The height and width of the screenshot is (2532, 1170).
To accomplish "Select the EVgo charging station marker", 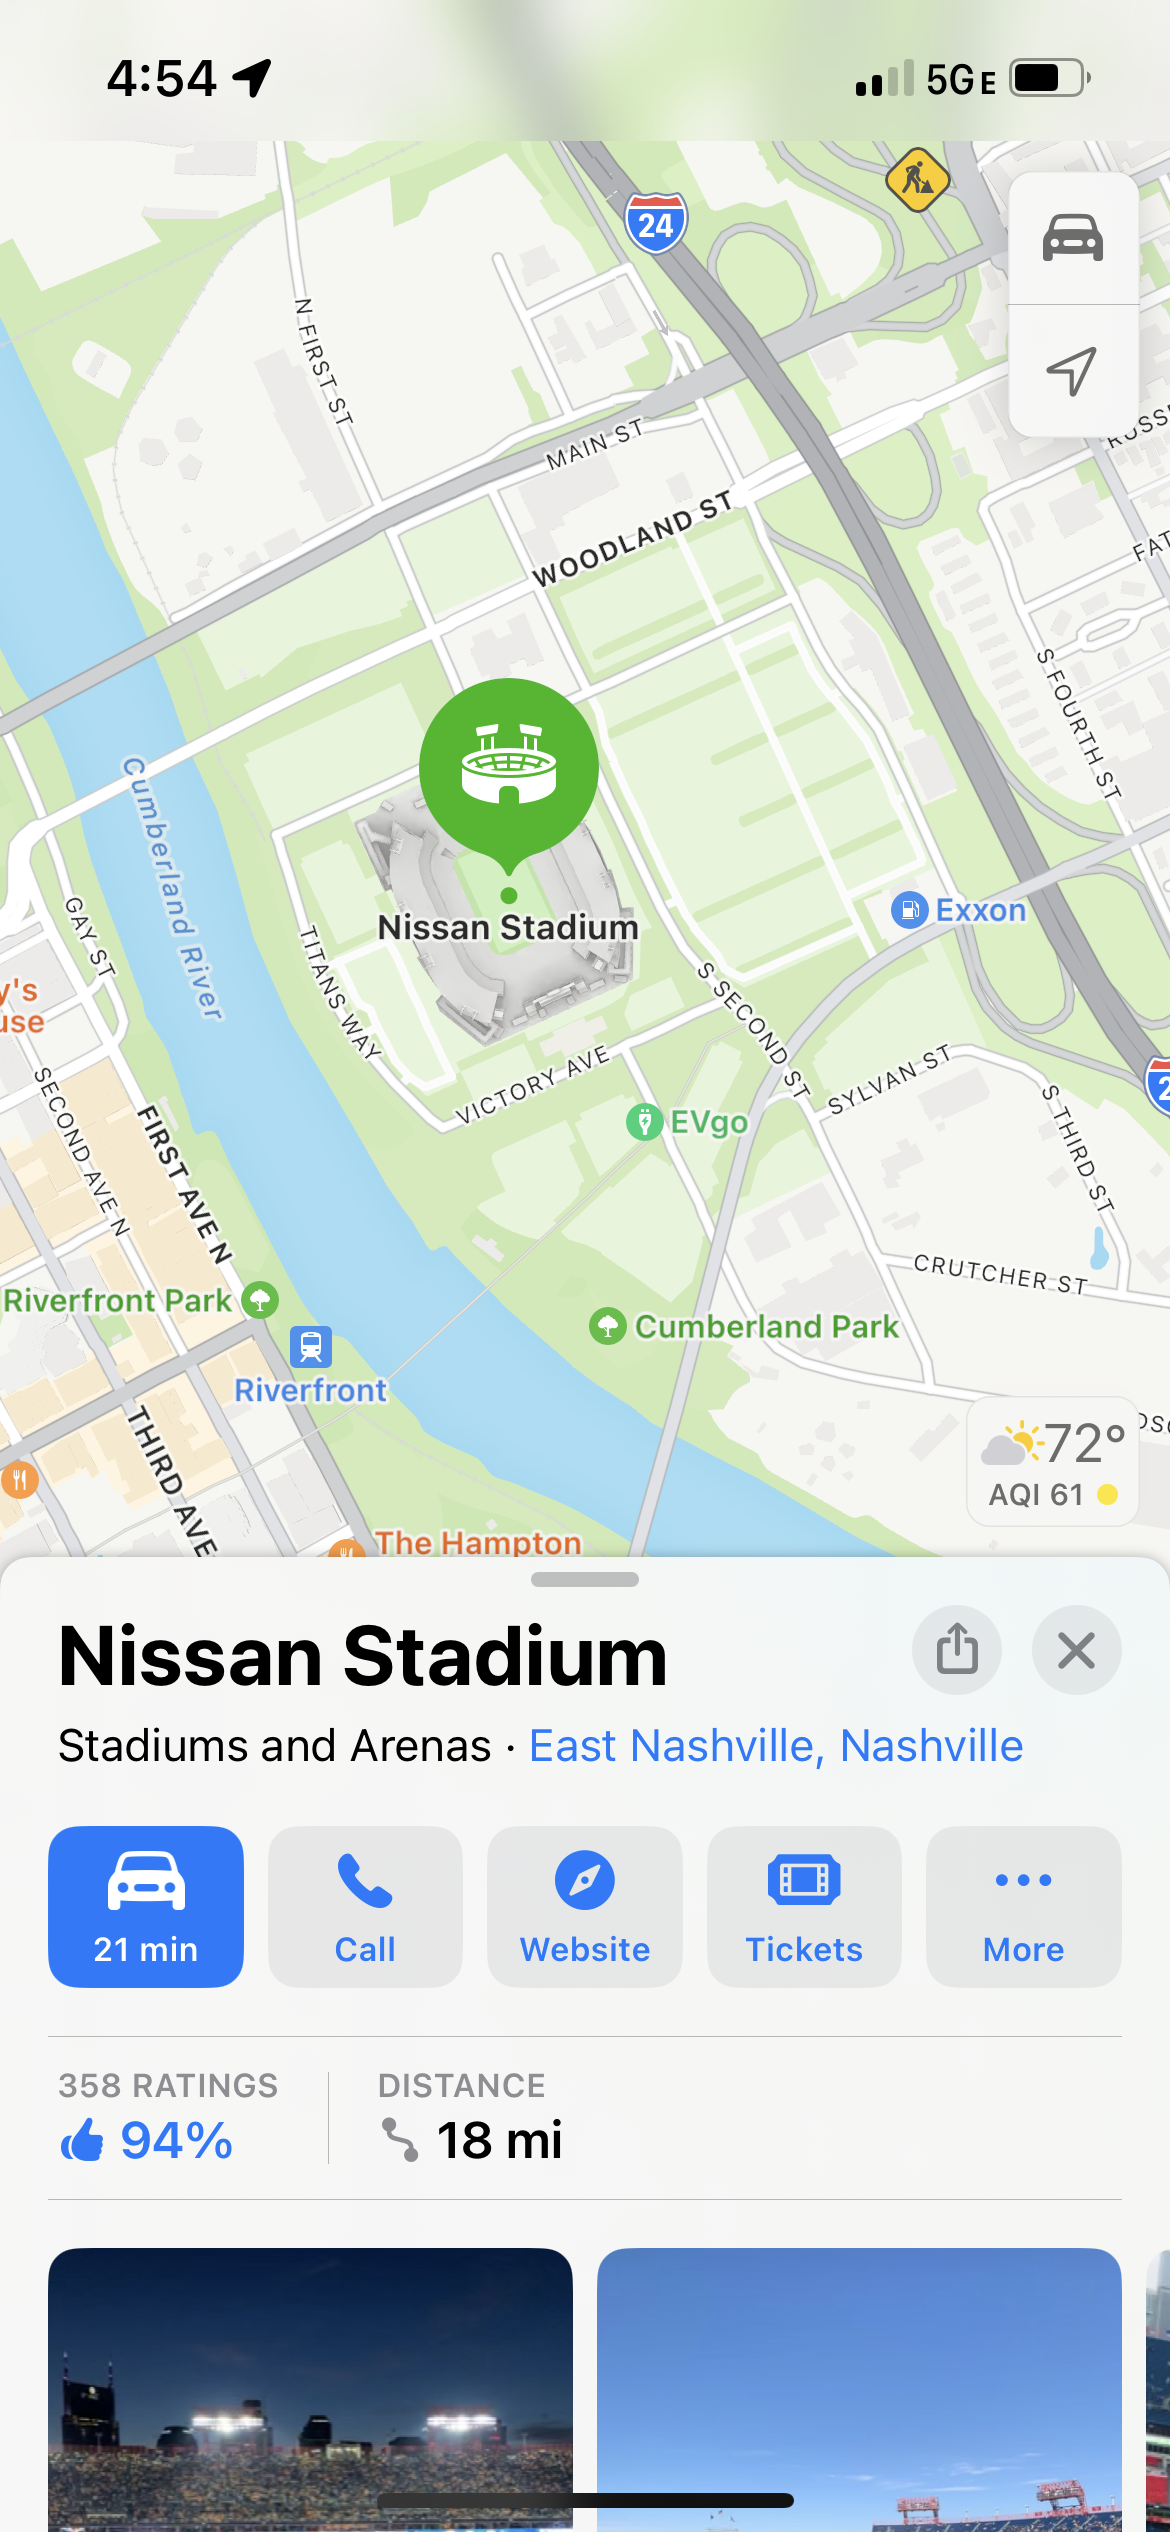I will tap(645, 1122).
